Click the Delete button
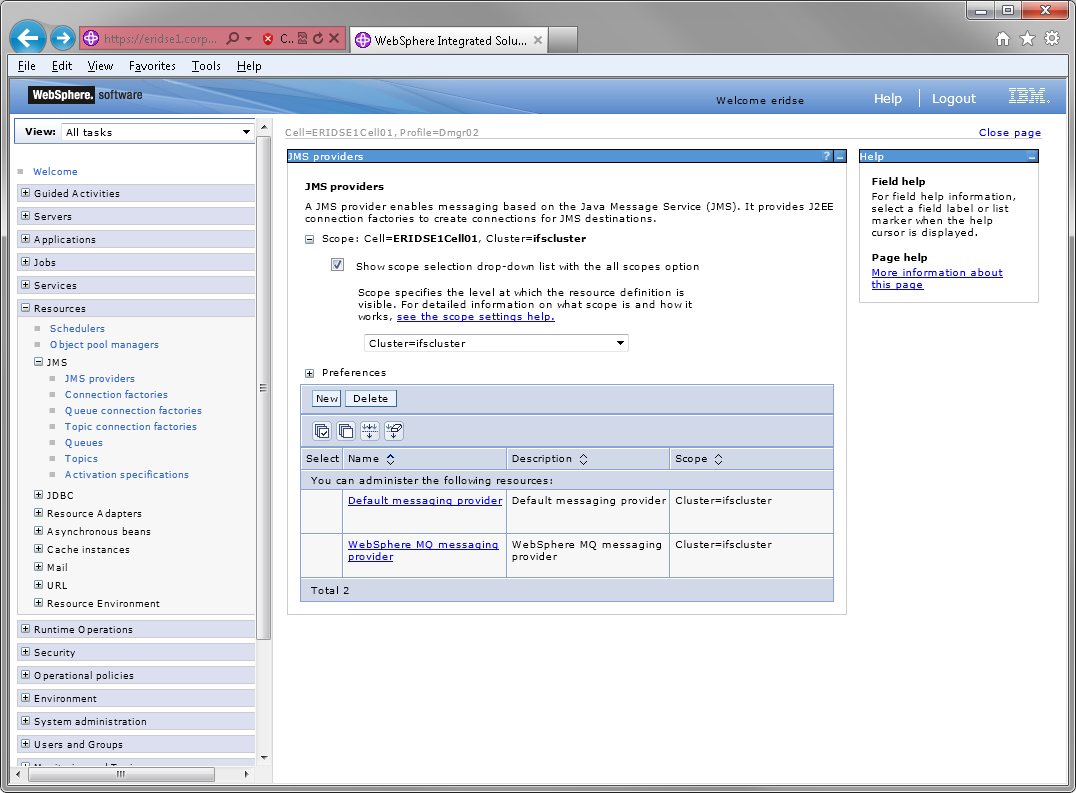Screen dimensions: 1076x793 371,399
